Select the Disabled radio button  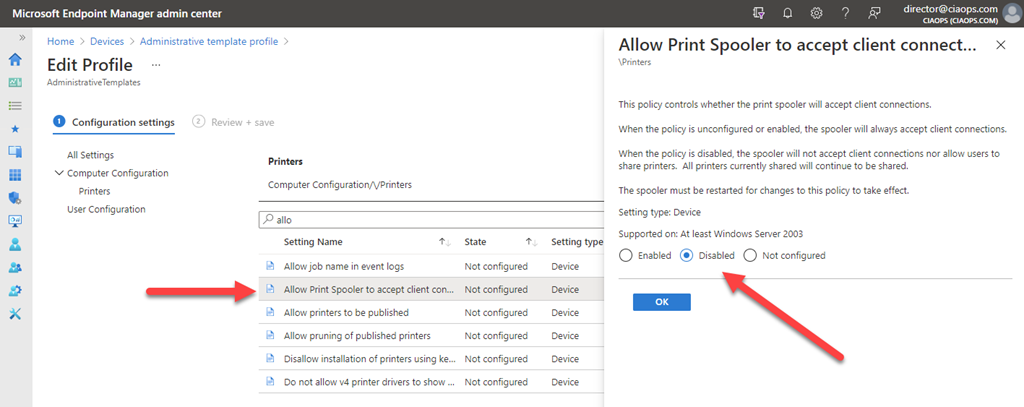click(x=687, y=255)
